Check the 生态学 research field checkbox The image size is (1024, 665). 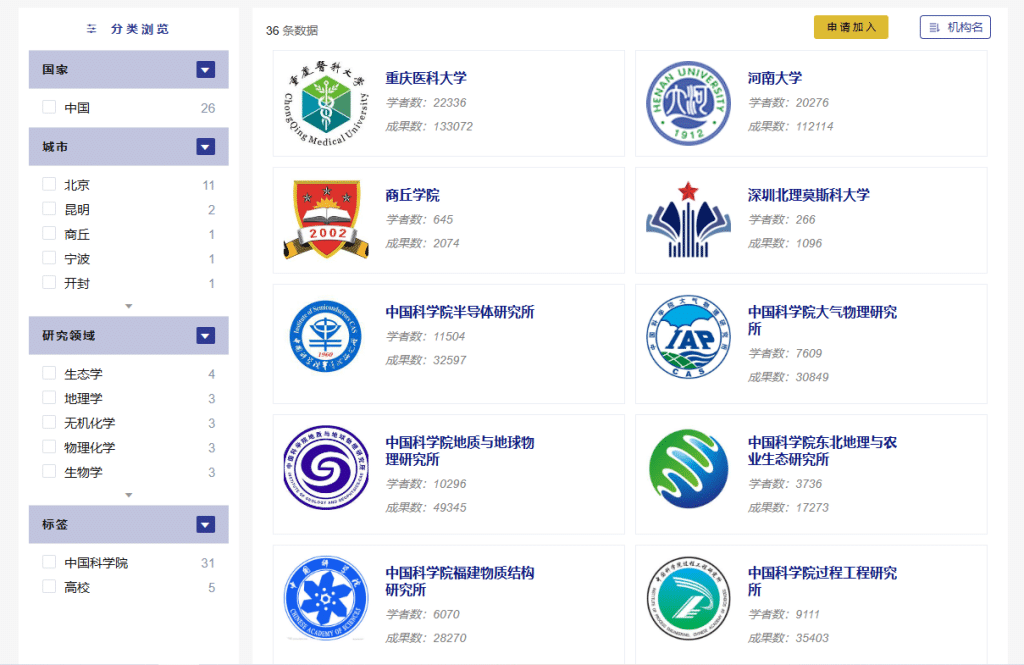49,373
